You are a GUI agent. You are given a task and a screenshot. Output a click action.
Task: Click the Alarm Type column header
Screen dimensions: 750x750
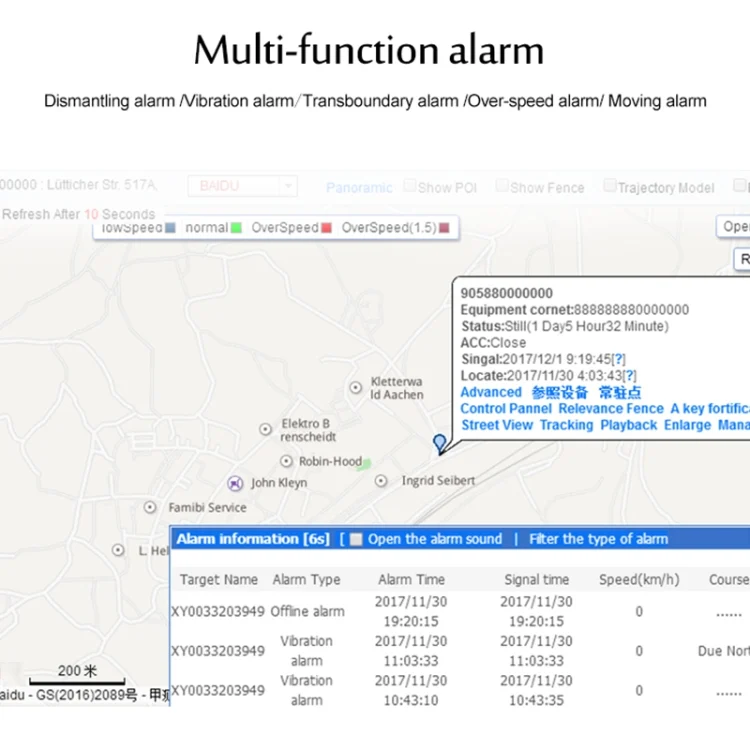pyautogui.click(x=306, y=579)
